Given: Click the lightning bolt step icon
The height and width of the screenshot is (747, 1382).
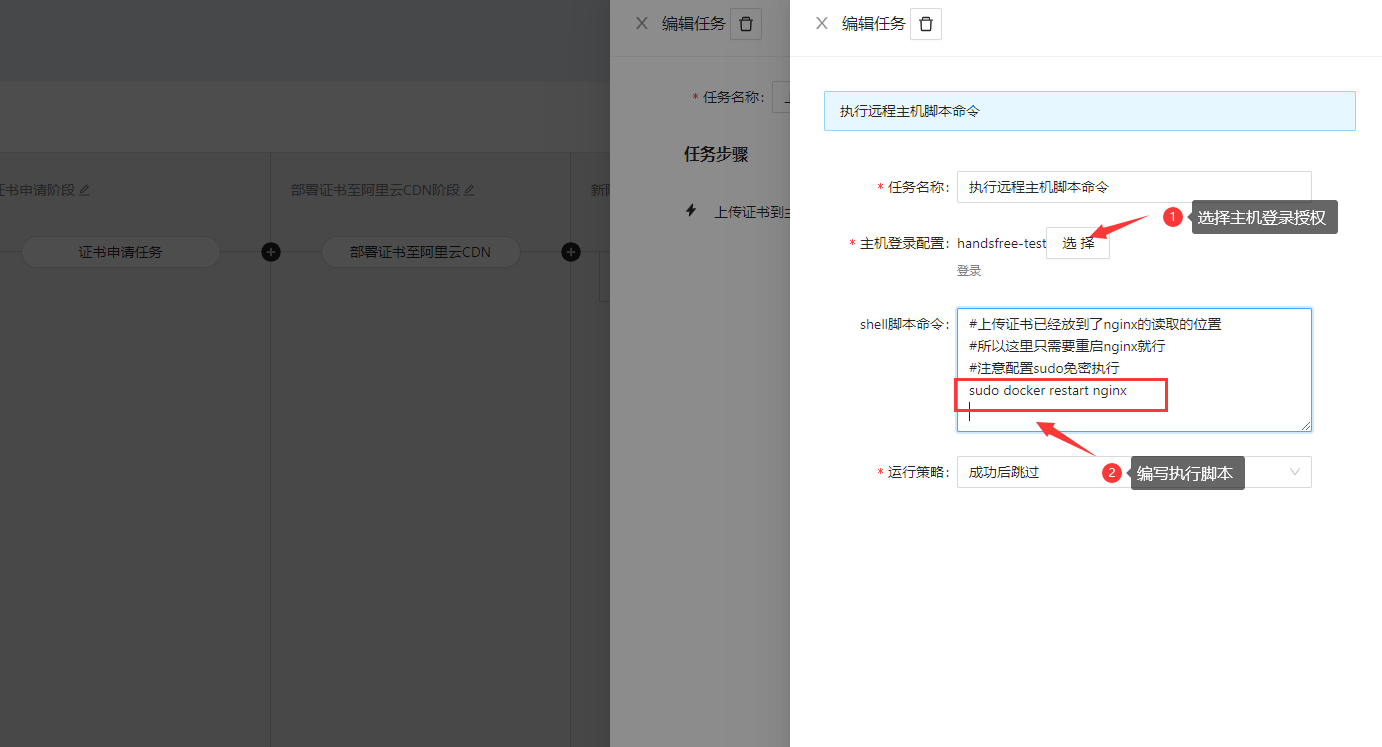Looking at the screenshot, I should click(690, 211).
